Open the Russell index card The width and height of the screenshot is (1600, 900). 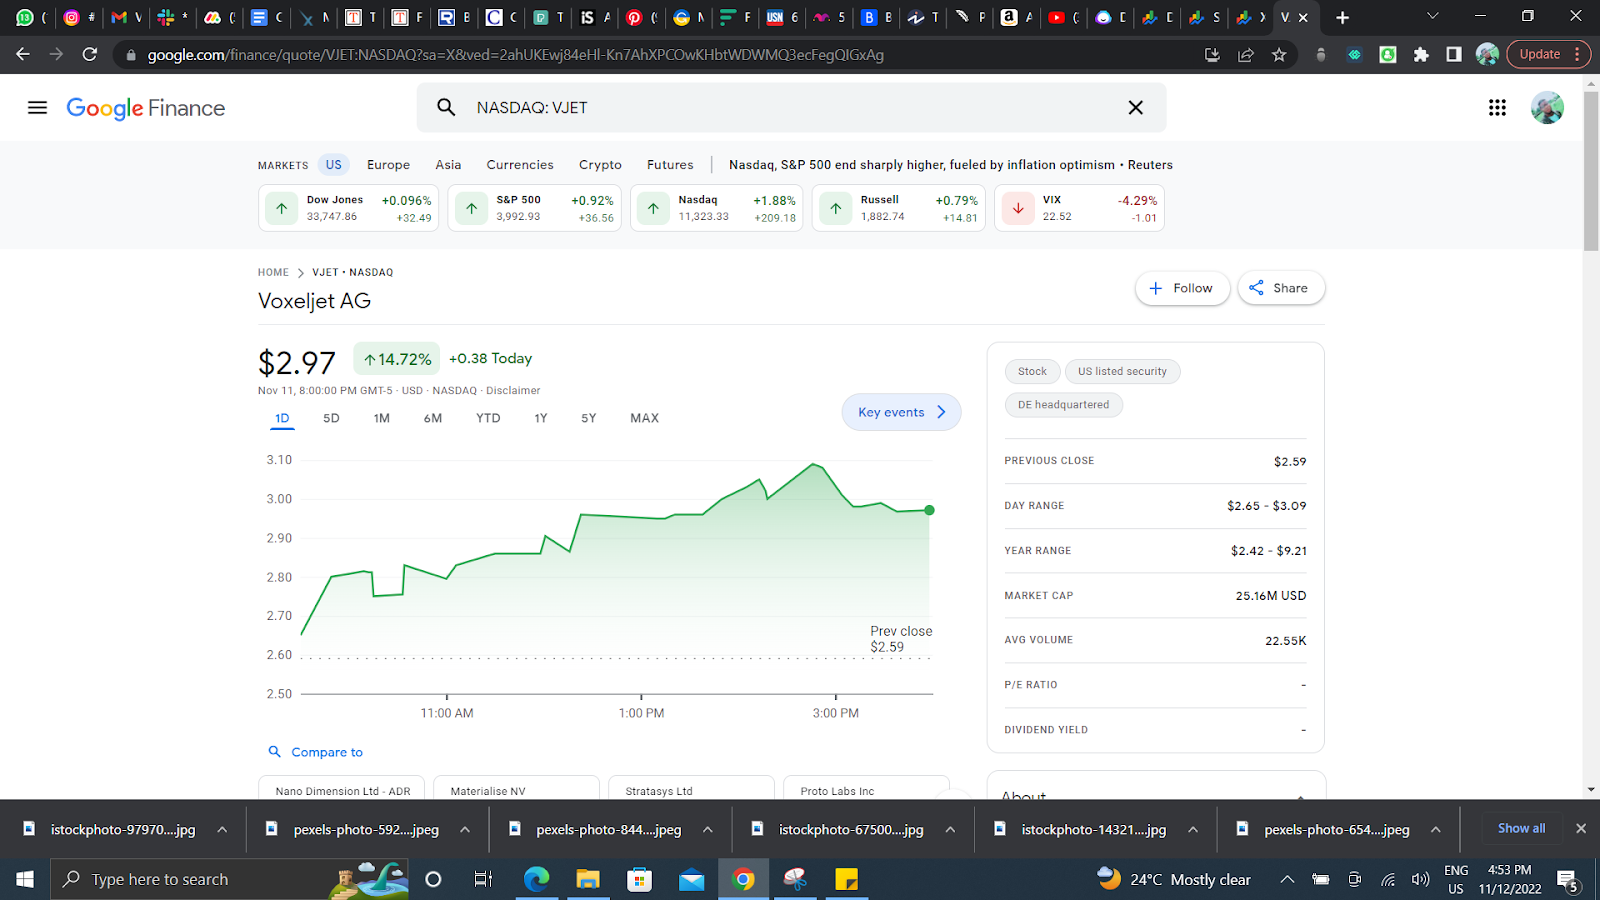[x=898, y=208]
